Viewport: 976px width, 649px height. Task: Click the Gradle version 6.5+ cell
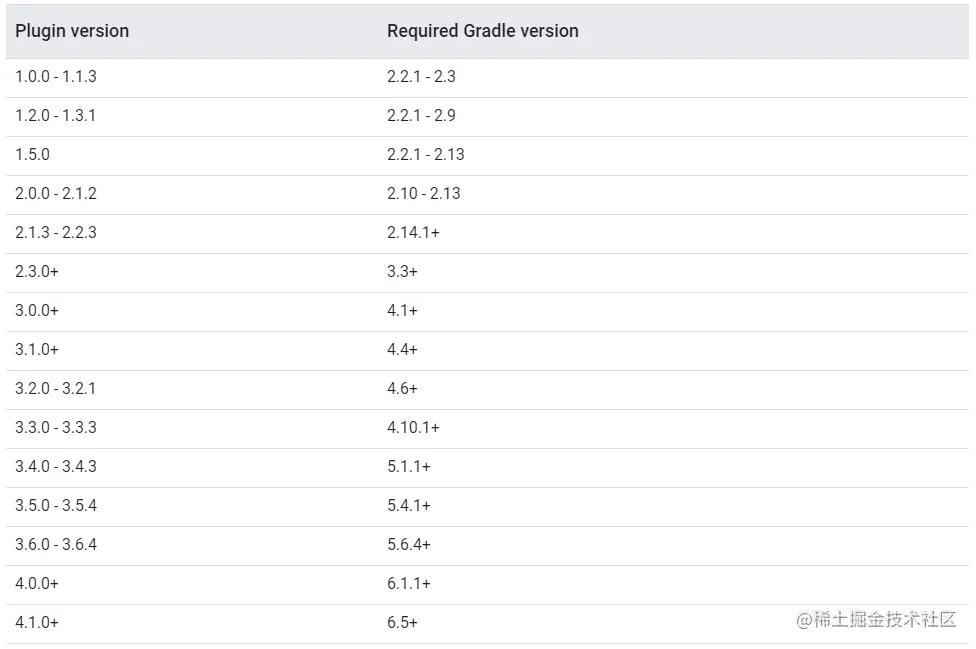pyautogui.click(x=402, y=623)
